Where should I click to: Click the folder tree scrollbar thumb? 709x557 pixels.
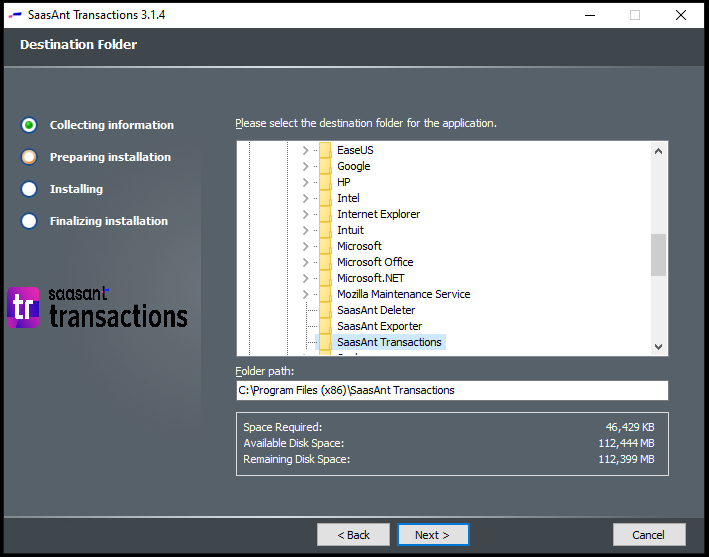coord(658,255)
